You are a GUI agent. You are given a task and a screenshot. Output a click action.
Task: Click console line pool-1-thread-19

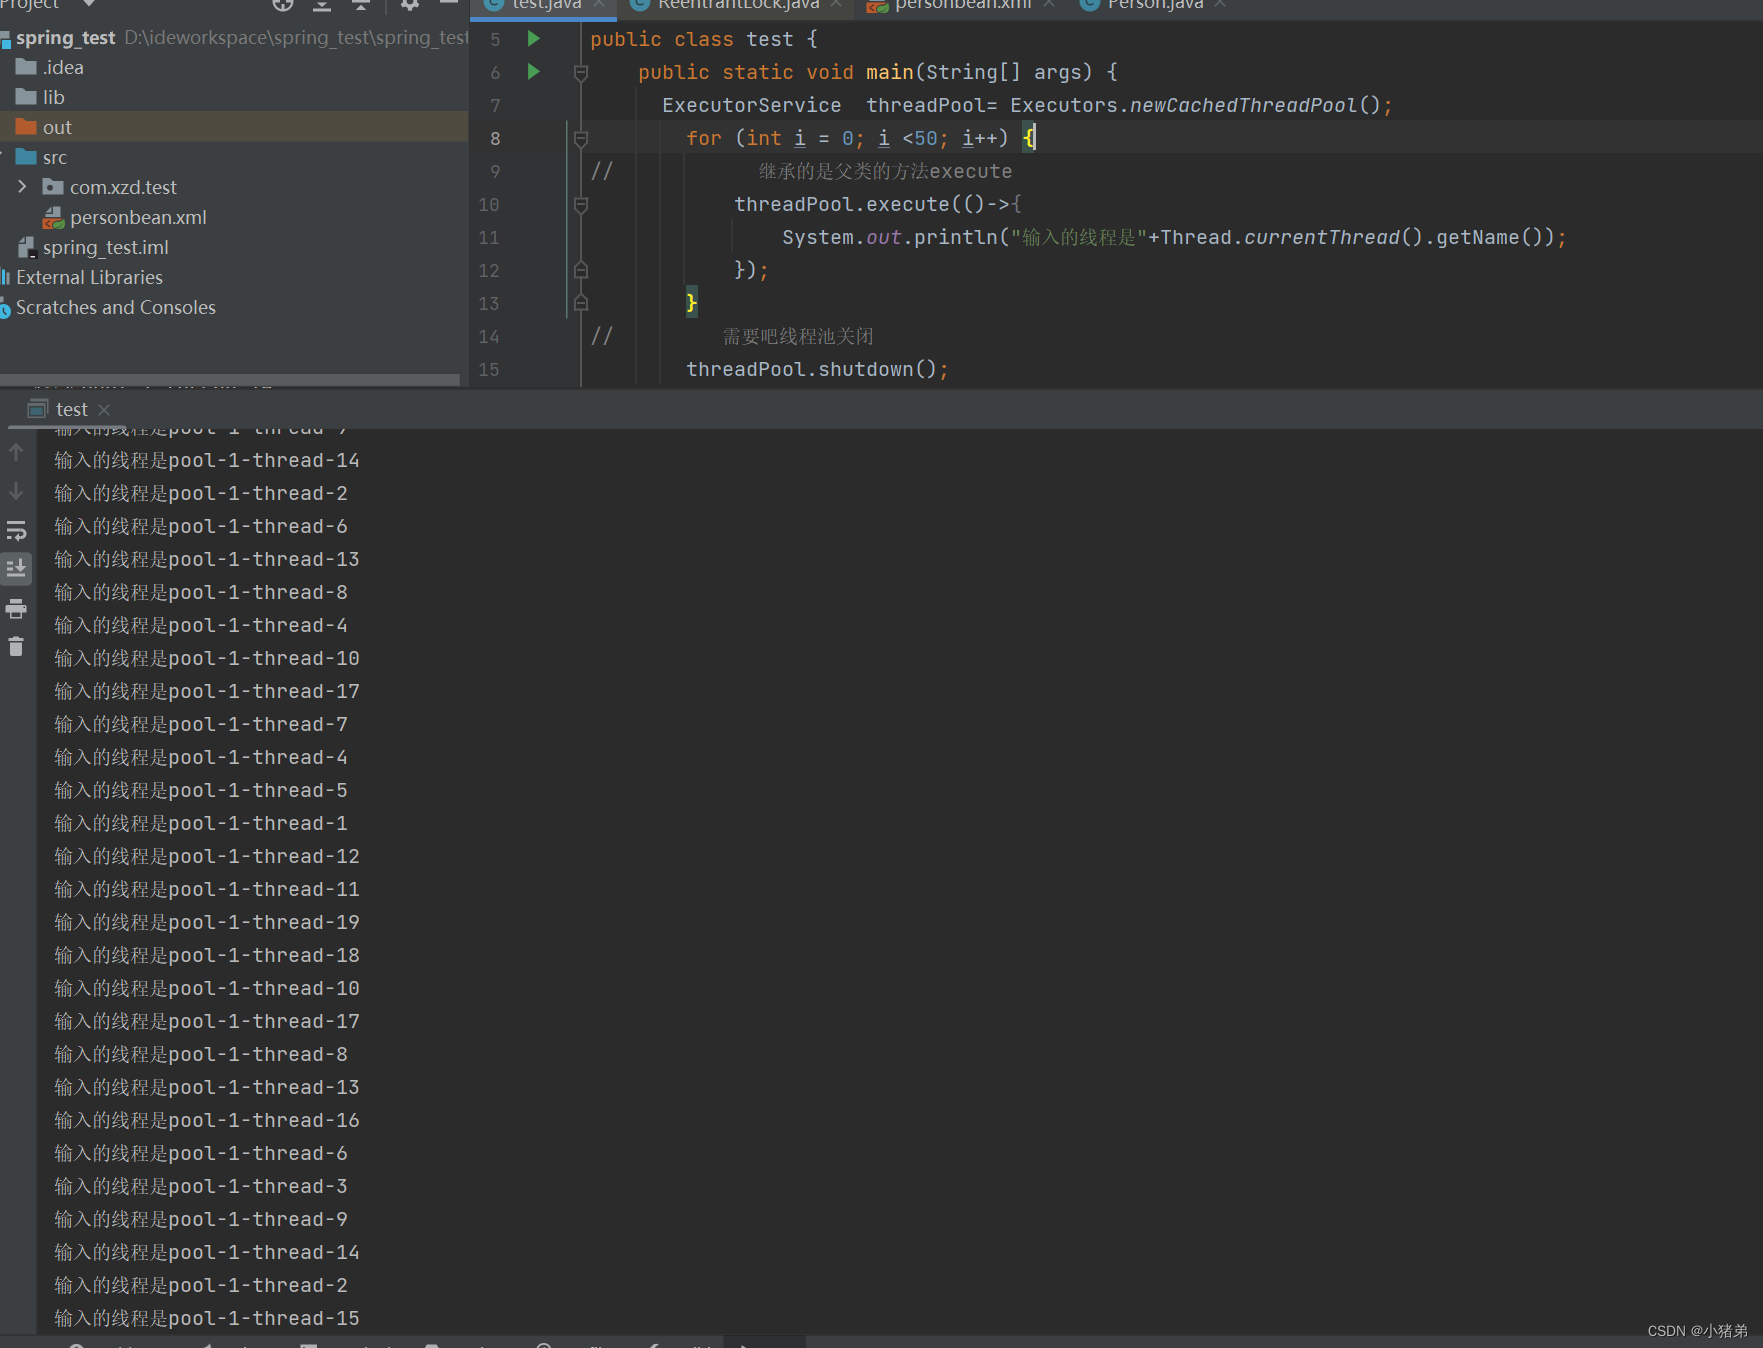pos(207,922)
